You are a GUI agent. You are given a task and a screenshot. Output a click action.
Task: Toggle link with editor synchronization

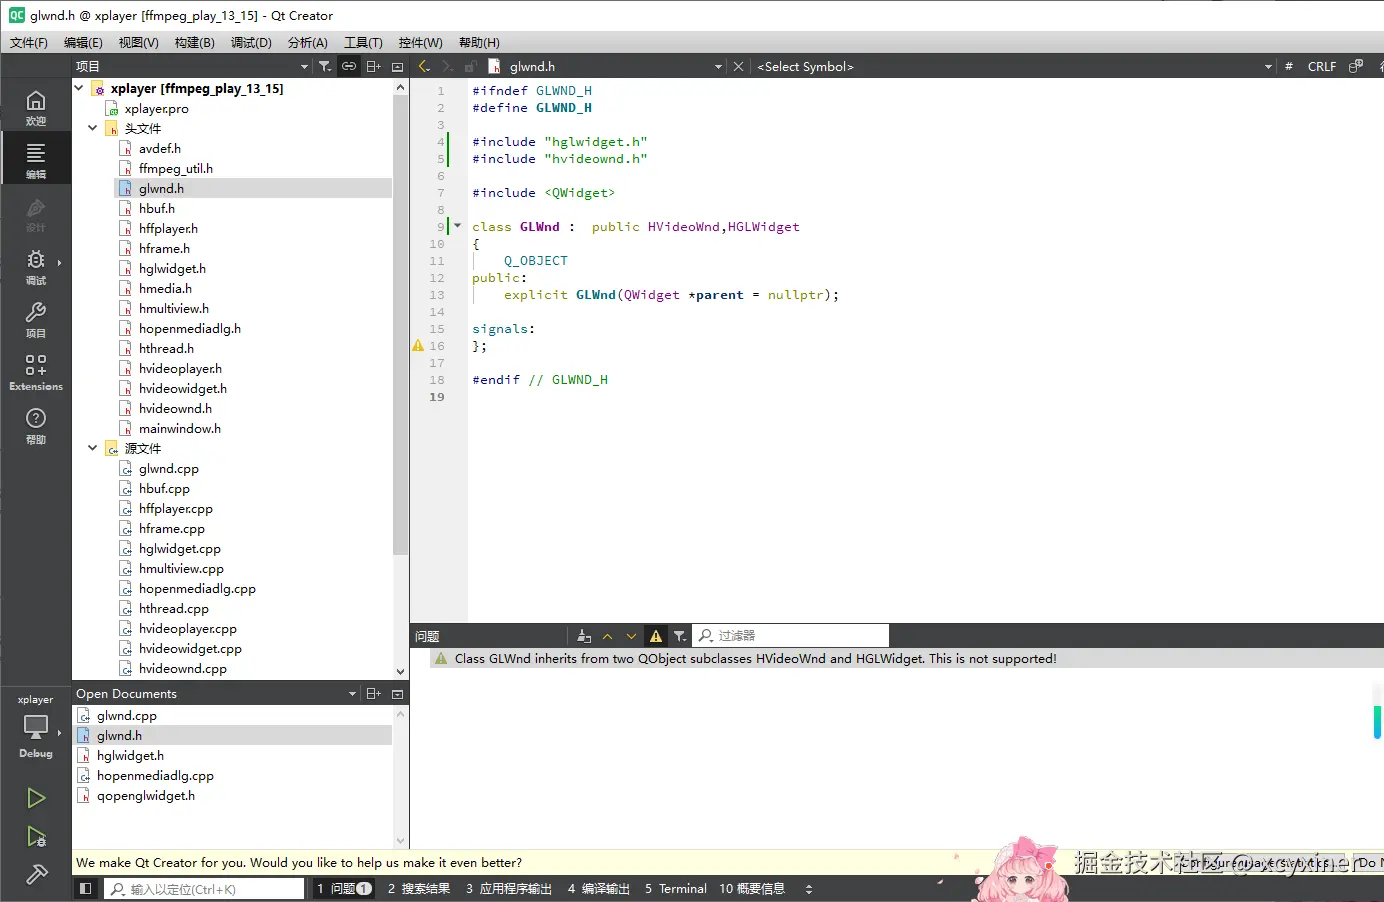point(349,67)
